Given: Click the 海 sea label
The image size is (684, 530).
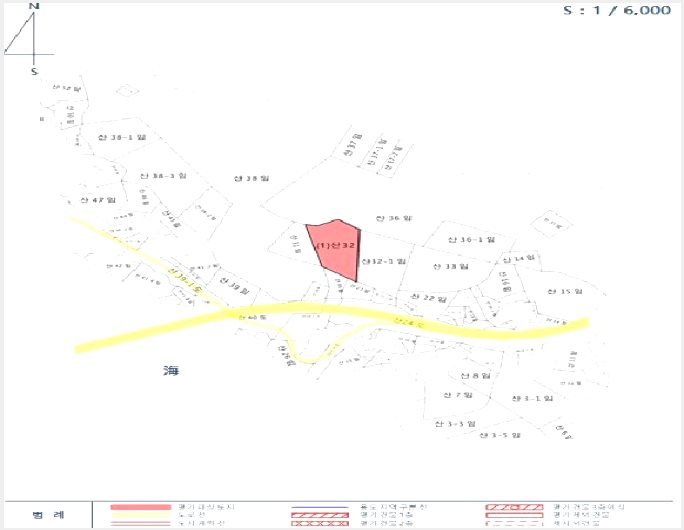Looking at the screenshot, I should point(171,371).
